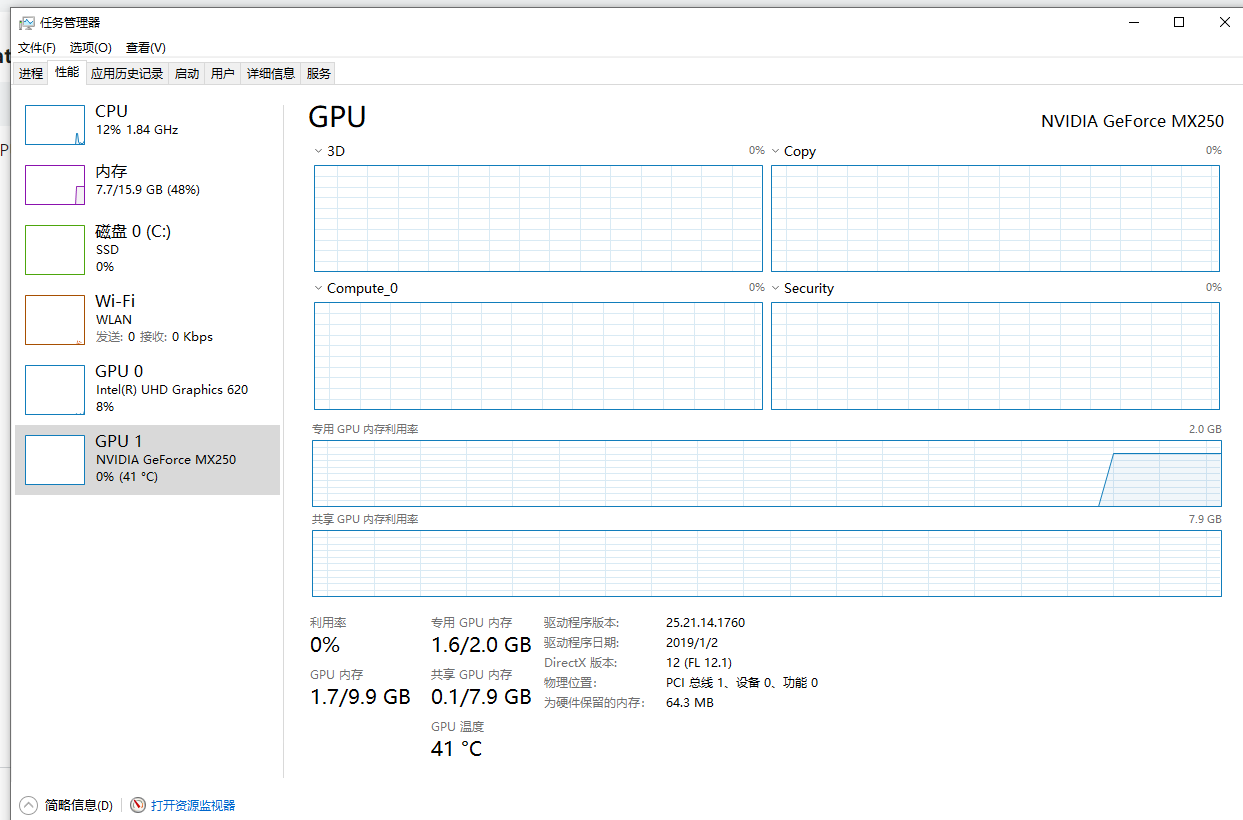Open the 3D engine dropdown
This screenshot has width=1243, height=820.
coord(318,151)
